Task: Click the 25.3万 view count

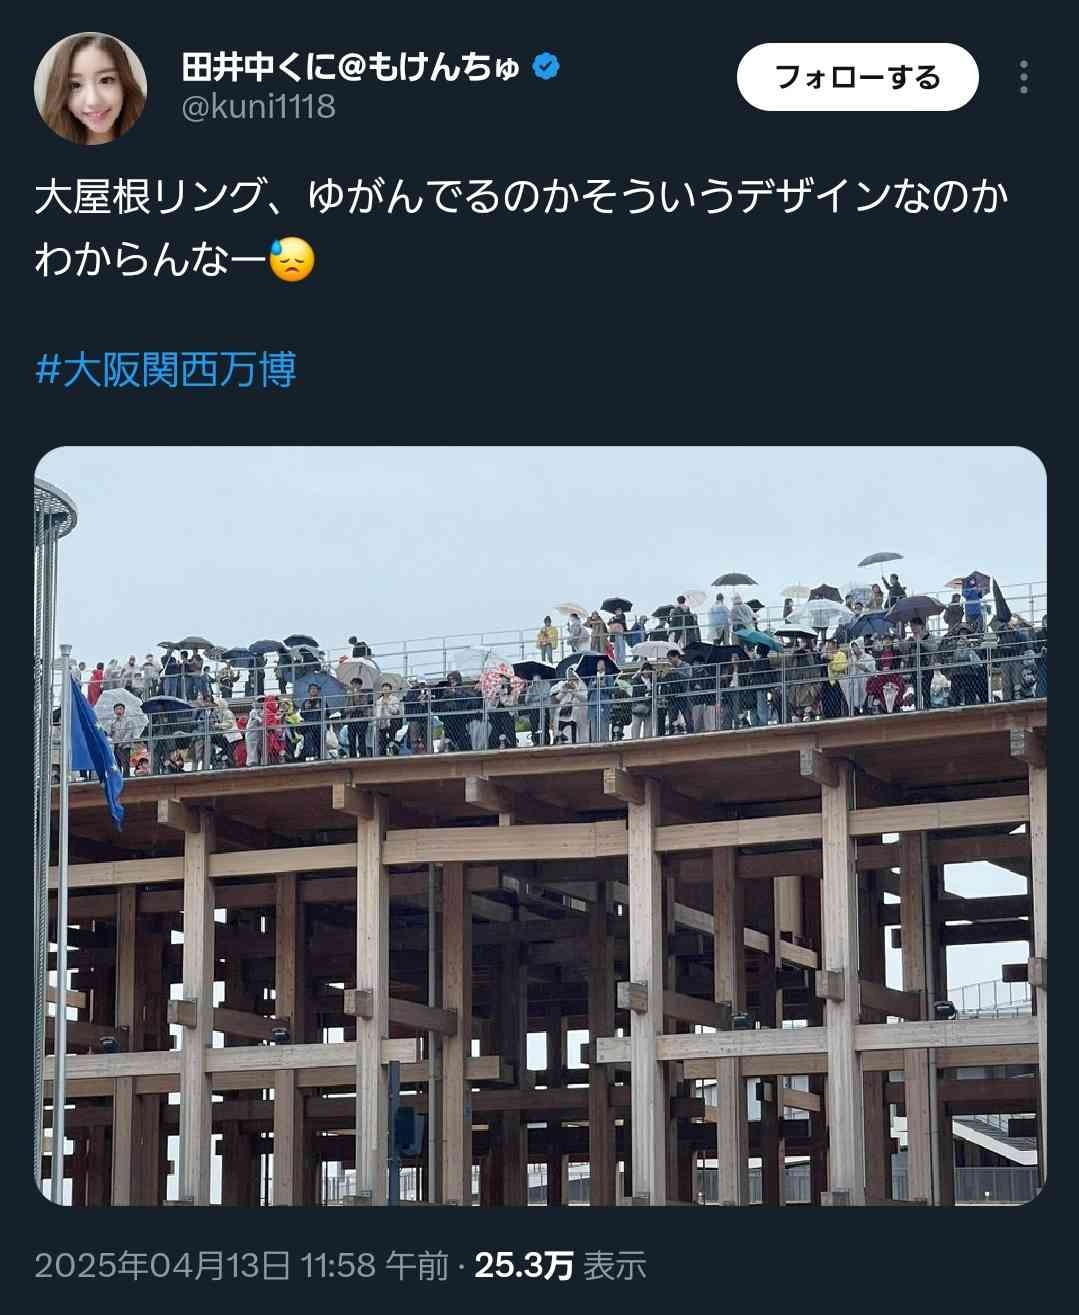Action: pyautogui.click(x=523, y=1265)
